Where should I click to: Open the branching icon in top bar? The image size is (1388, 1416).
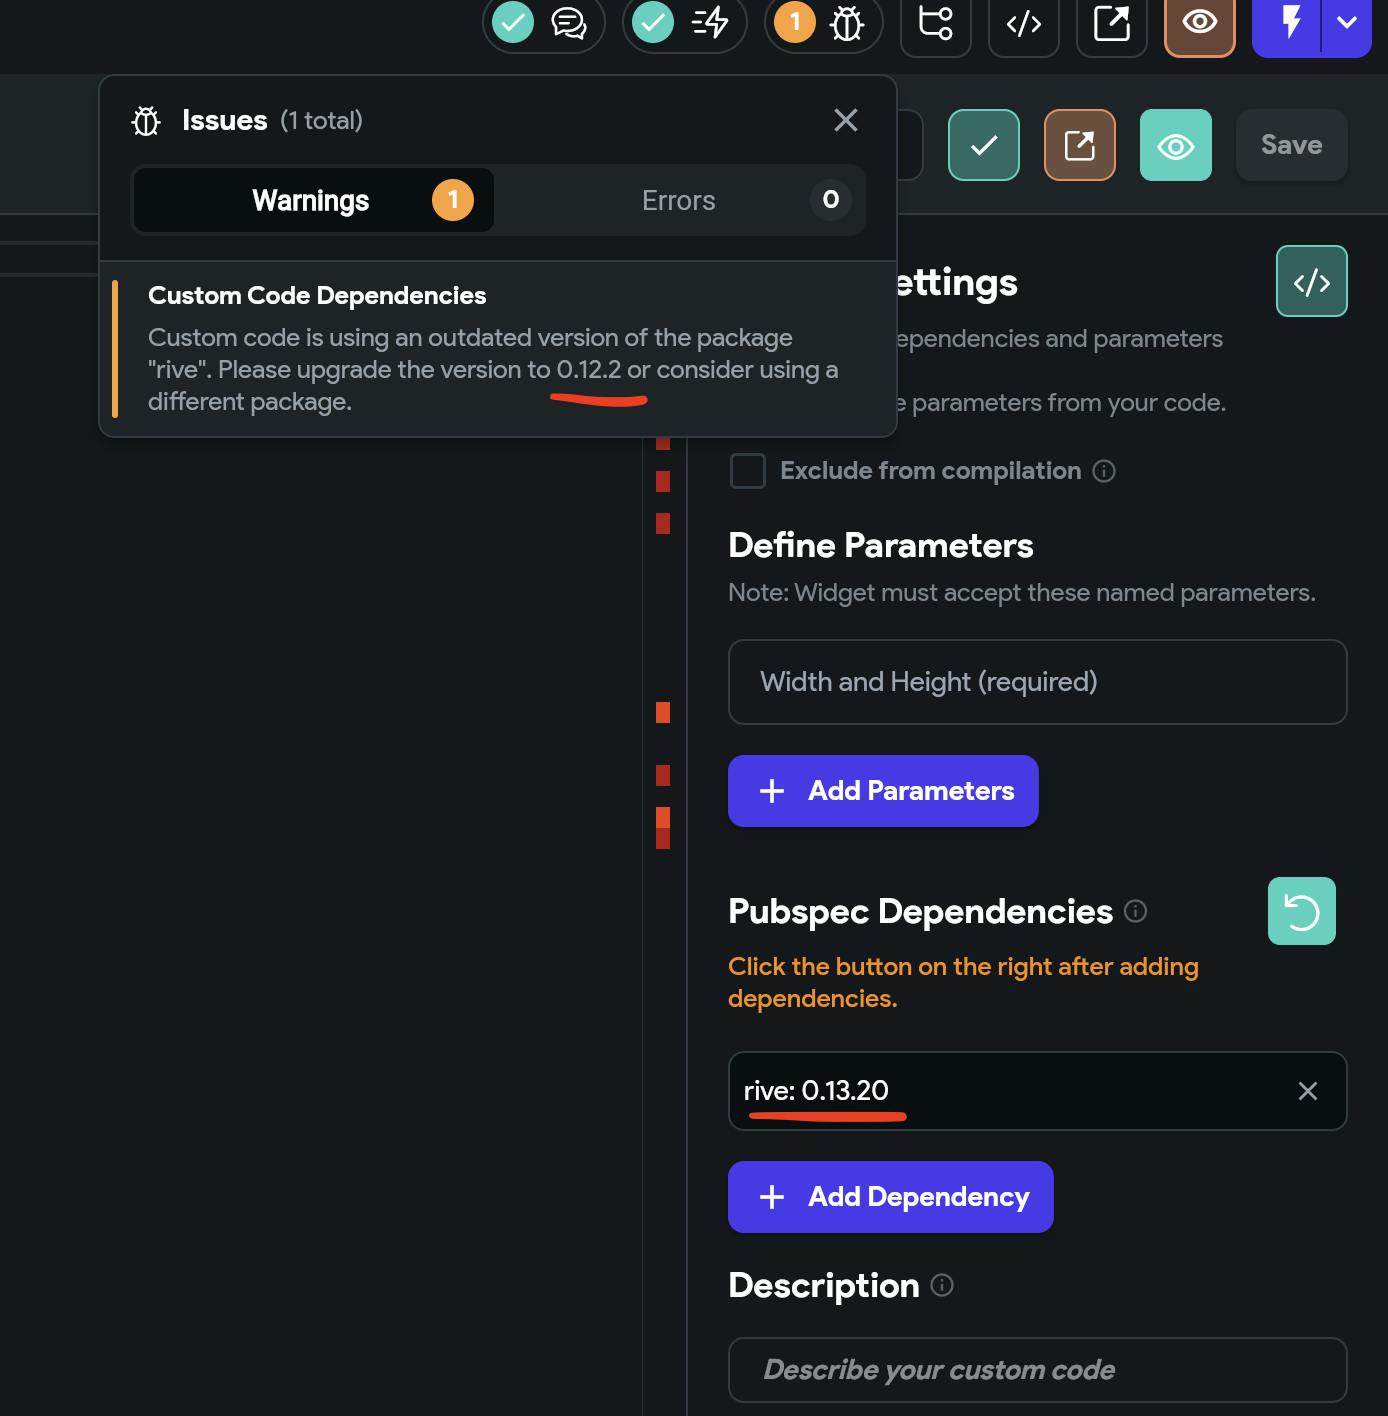click(936, 22)
